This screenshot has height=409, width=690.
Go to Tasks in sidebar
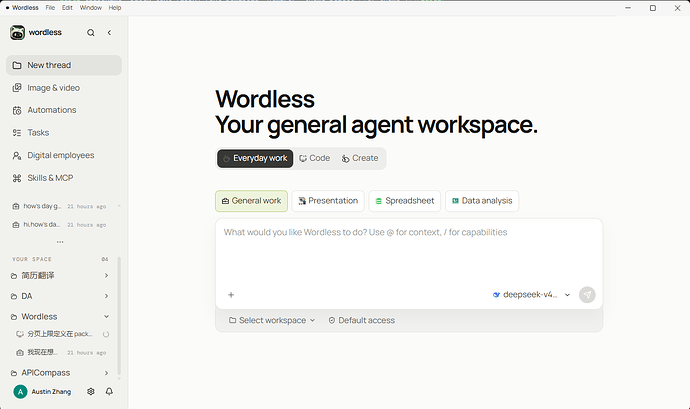tap(64, 133)
